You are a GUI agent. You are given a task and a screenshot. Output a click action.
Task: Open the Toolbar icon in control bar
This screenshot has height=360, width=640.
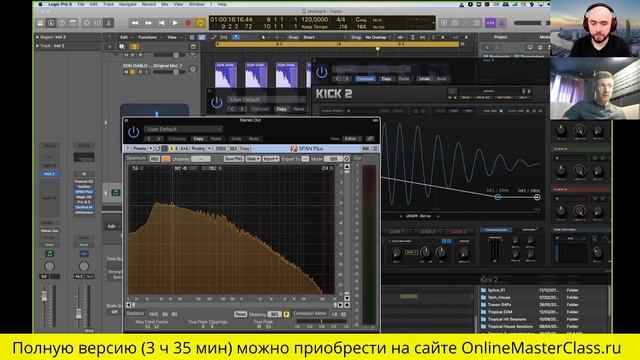point(73,23)
